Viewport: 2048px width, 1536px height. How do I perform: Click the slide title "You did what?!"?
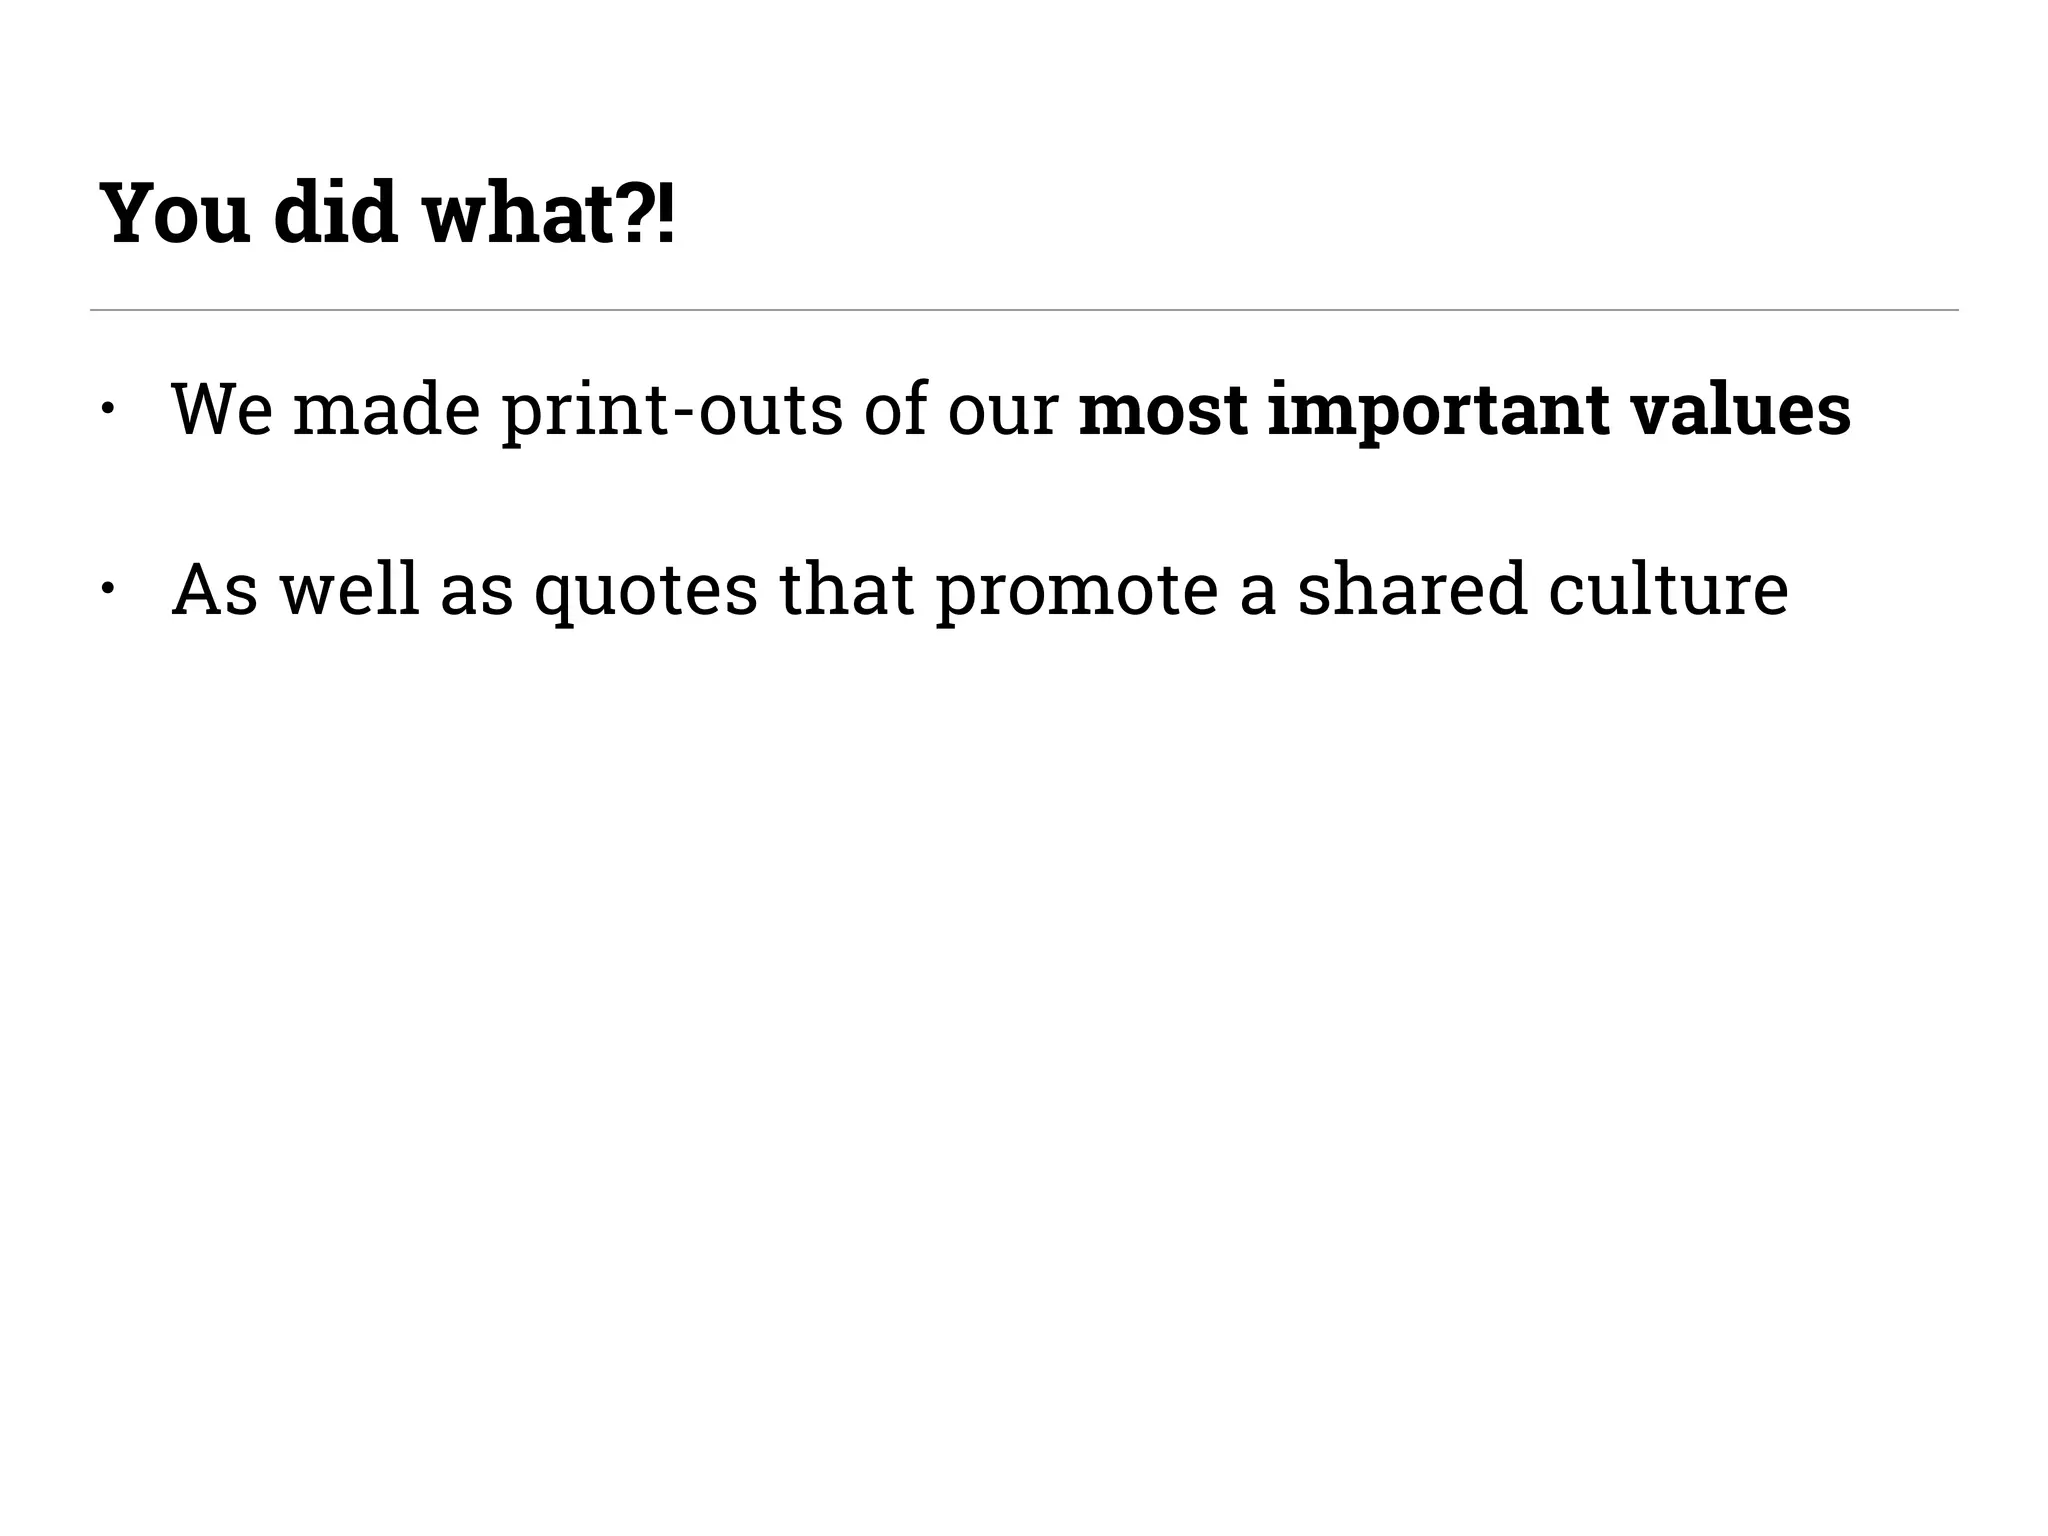388,214
